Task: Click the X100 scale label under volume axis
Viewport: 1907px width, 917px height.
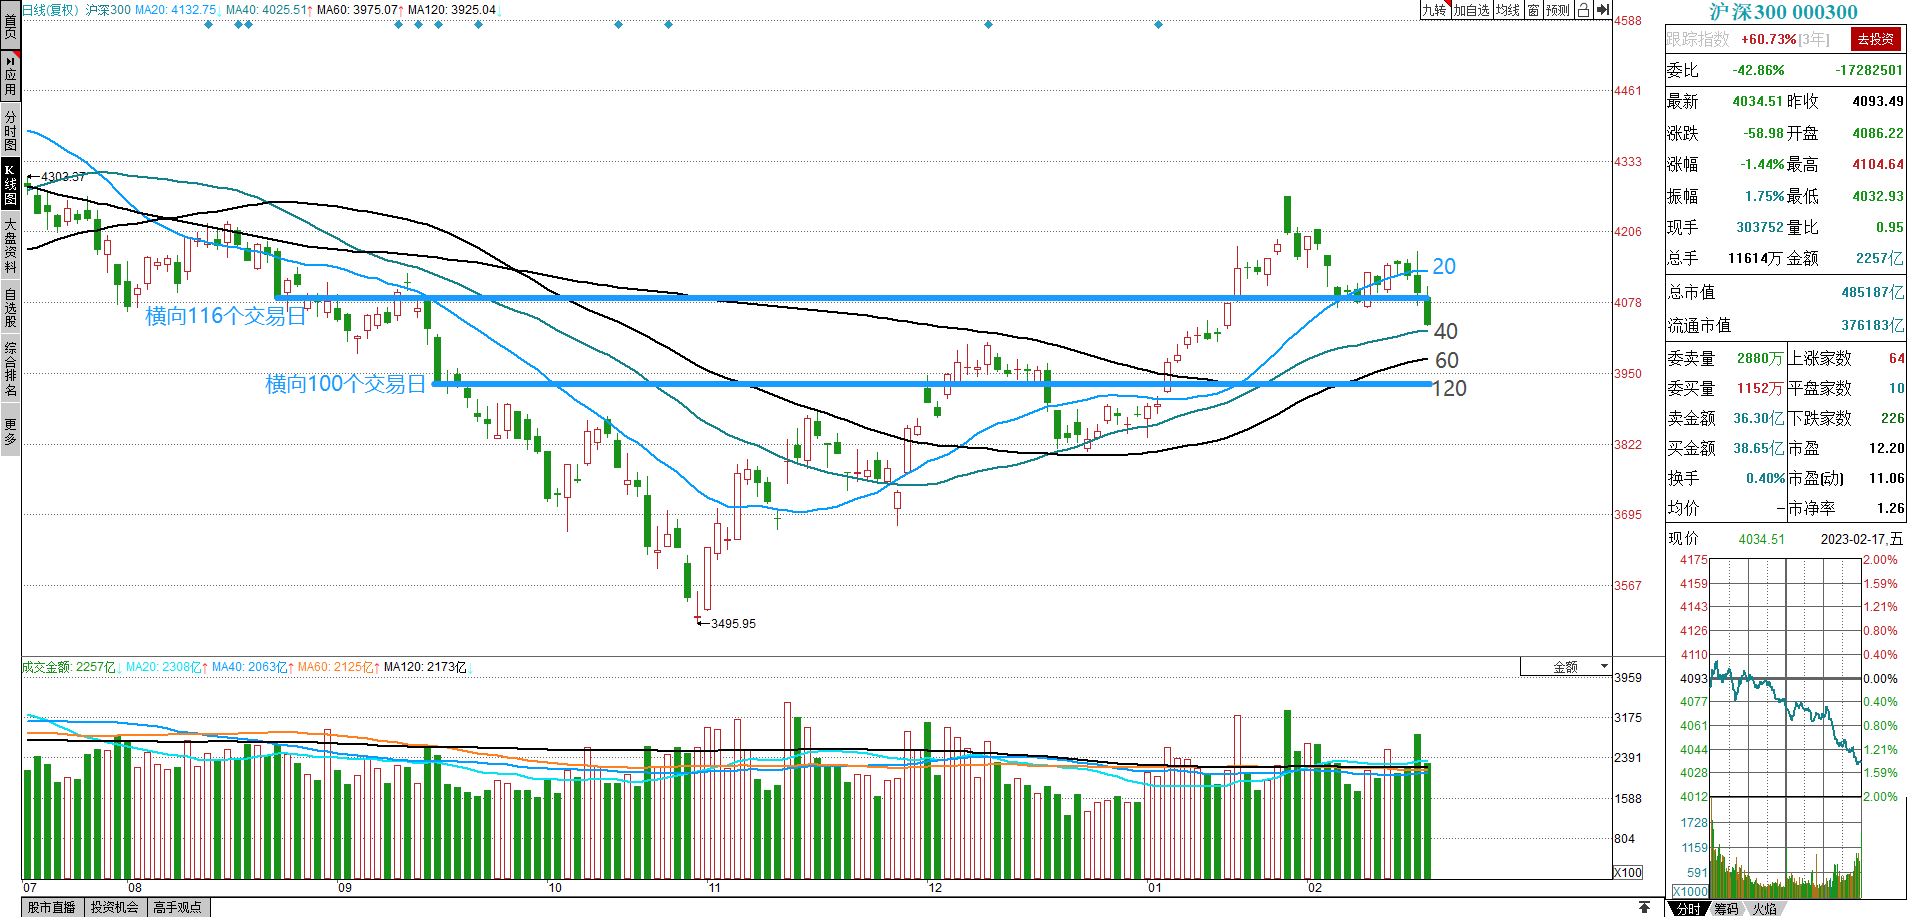Action: point(1628,872)
